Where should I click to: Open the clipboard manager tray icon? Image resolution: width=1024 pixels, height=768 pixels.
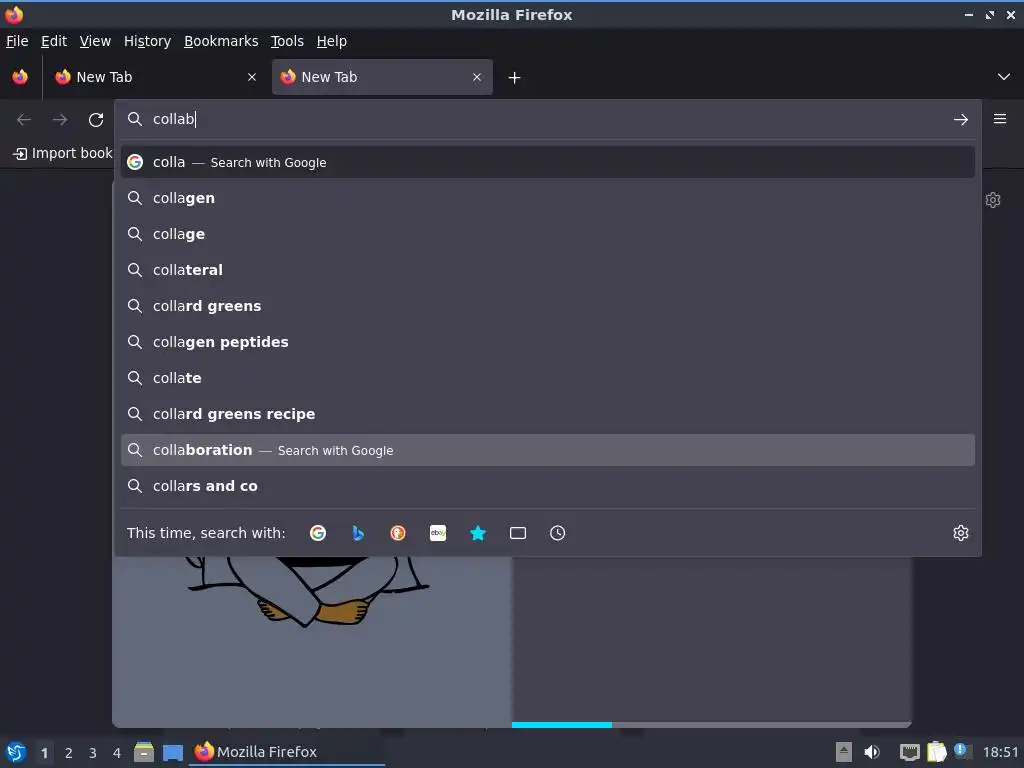pyautogui.click(x=936, y=752)
